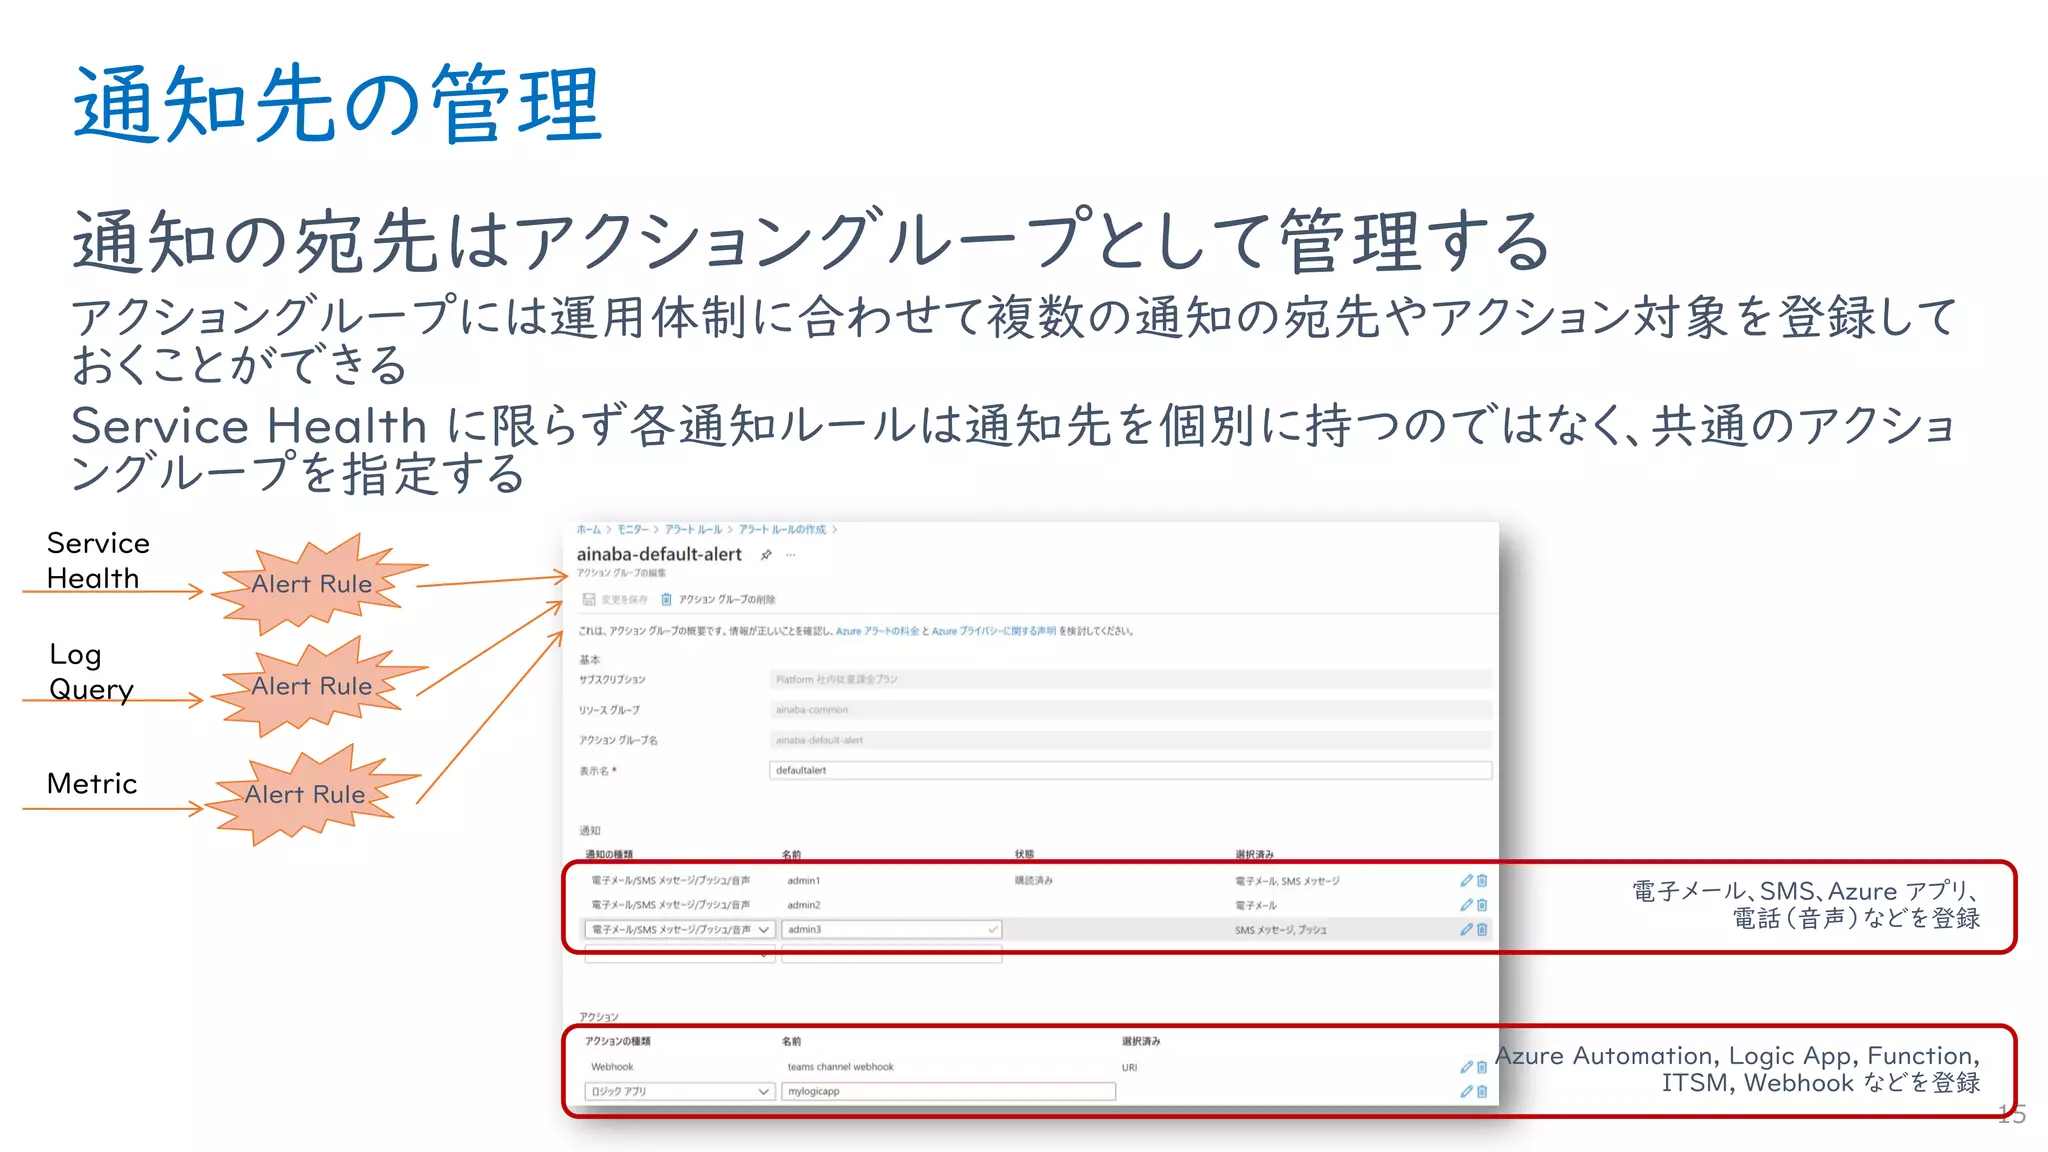Click the URI selected cell
The width and height of the screenshot is (2048, 1152).
click(1129, 1067)
